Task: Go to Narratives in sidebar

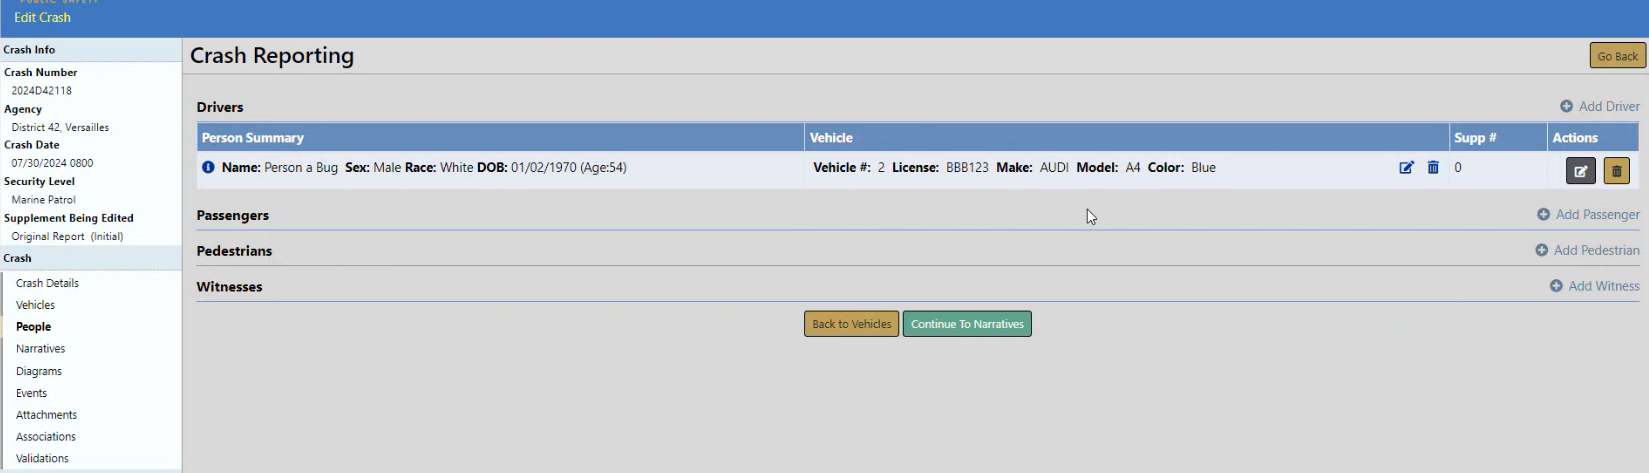Action: pyautogui.click(x=40, y=349)
